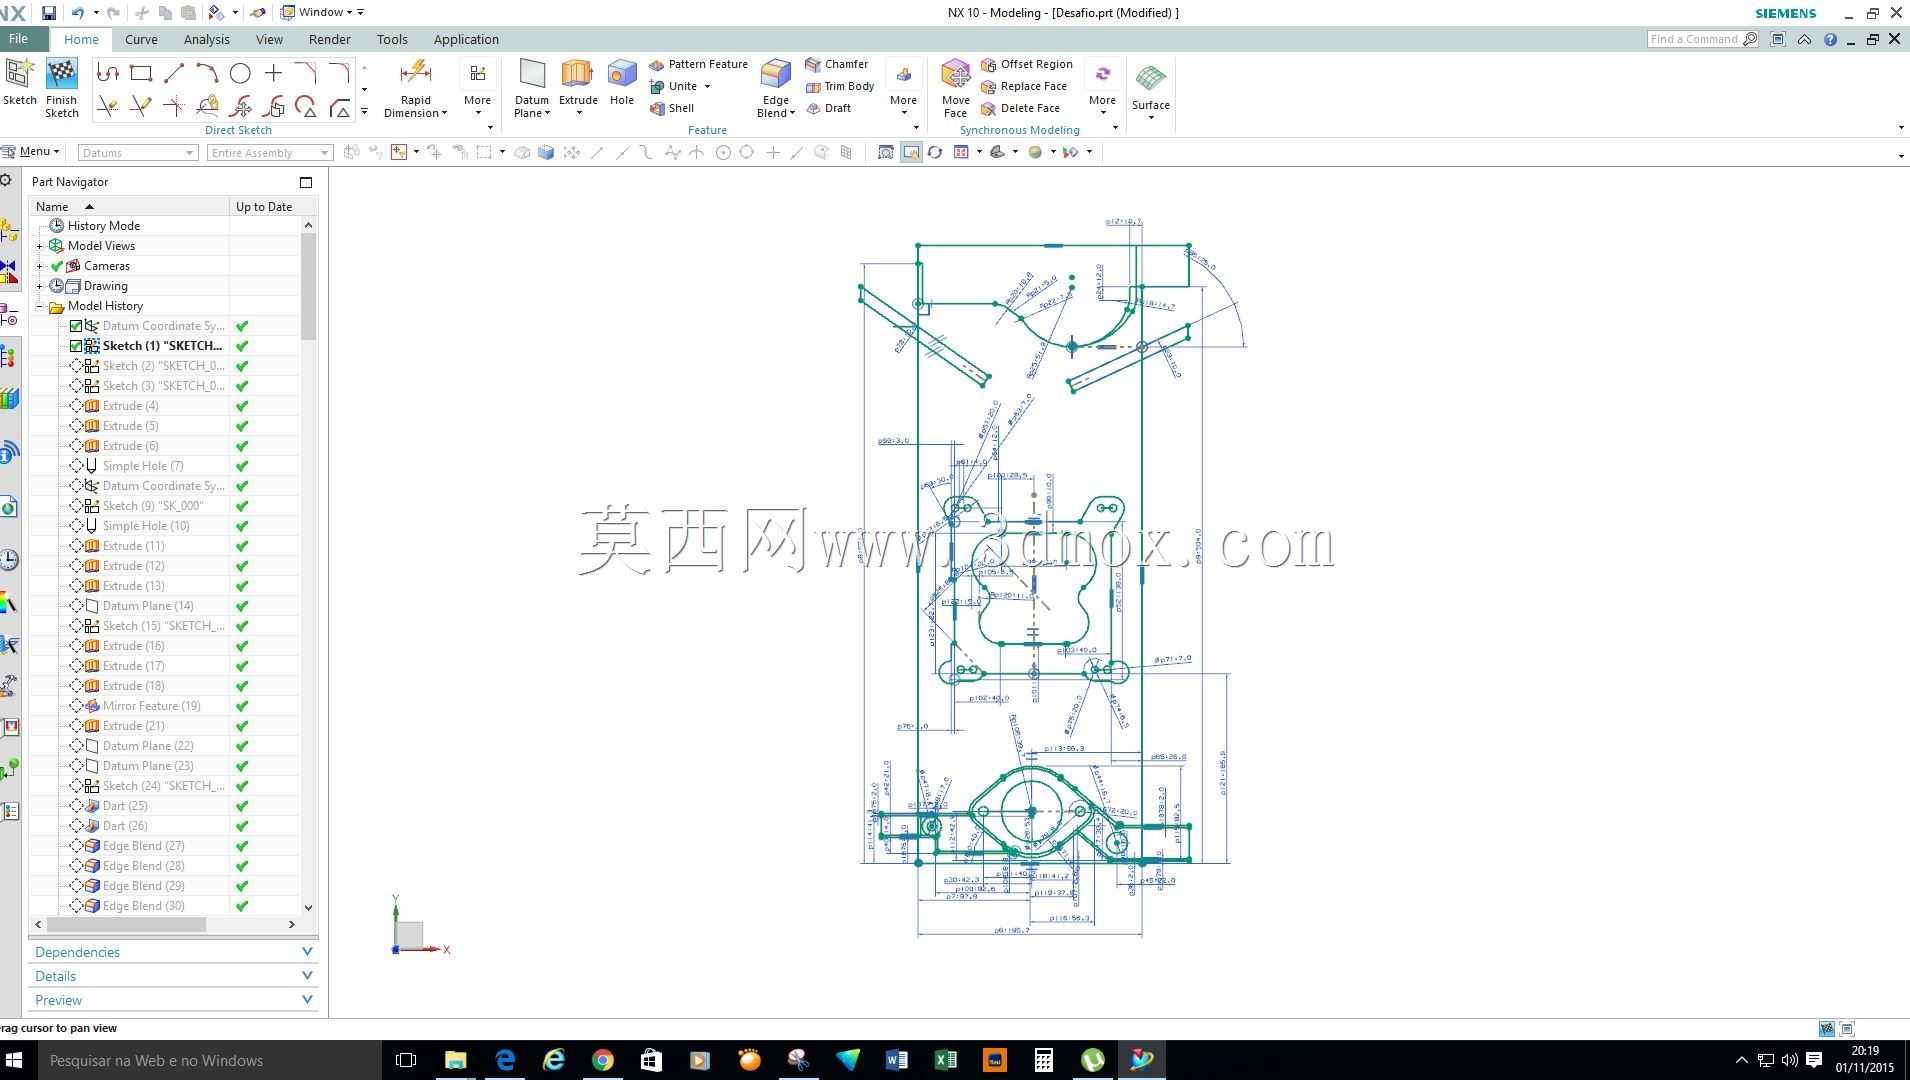The height and width of the screenshot is (1080, 1910).
Task: Click the Shell button
Action: 672,108
